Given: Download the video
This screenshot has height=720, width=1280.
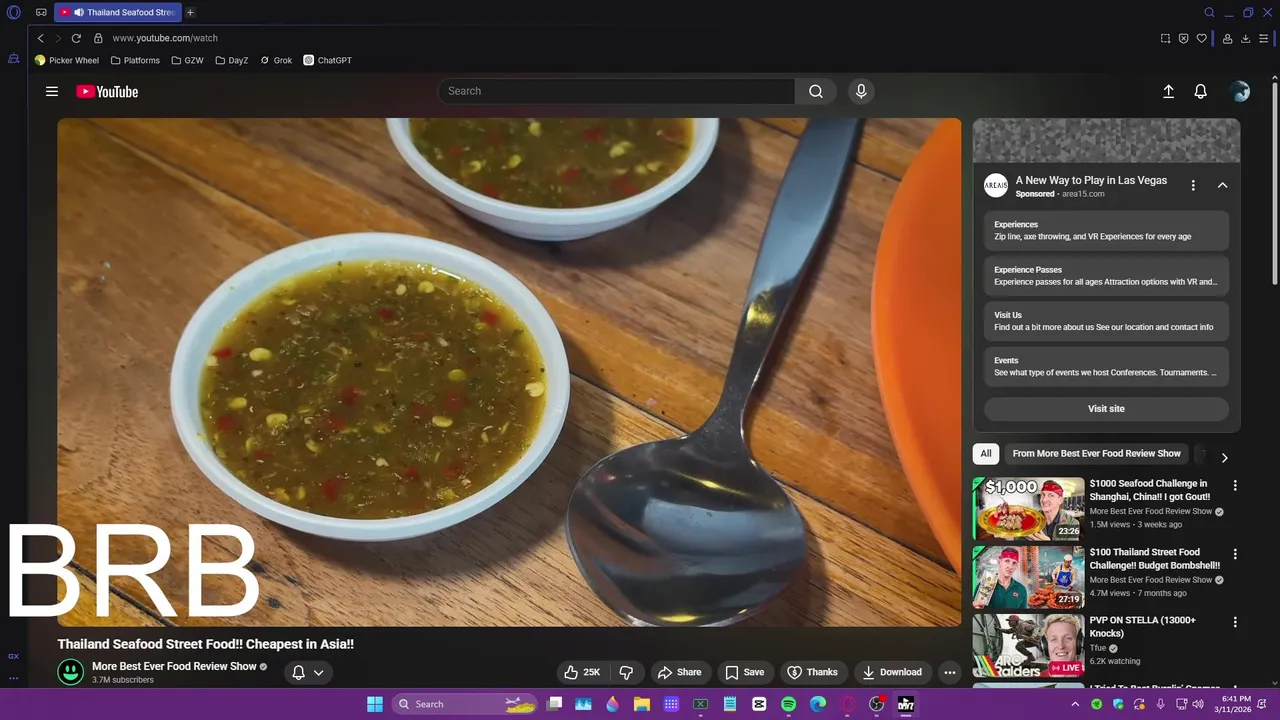Looking at the screenshot, I should coord(893,672).
